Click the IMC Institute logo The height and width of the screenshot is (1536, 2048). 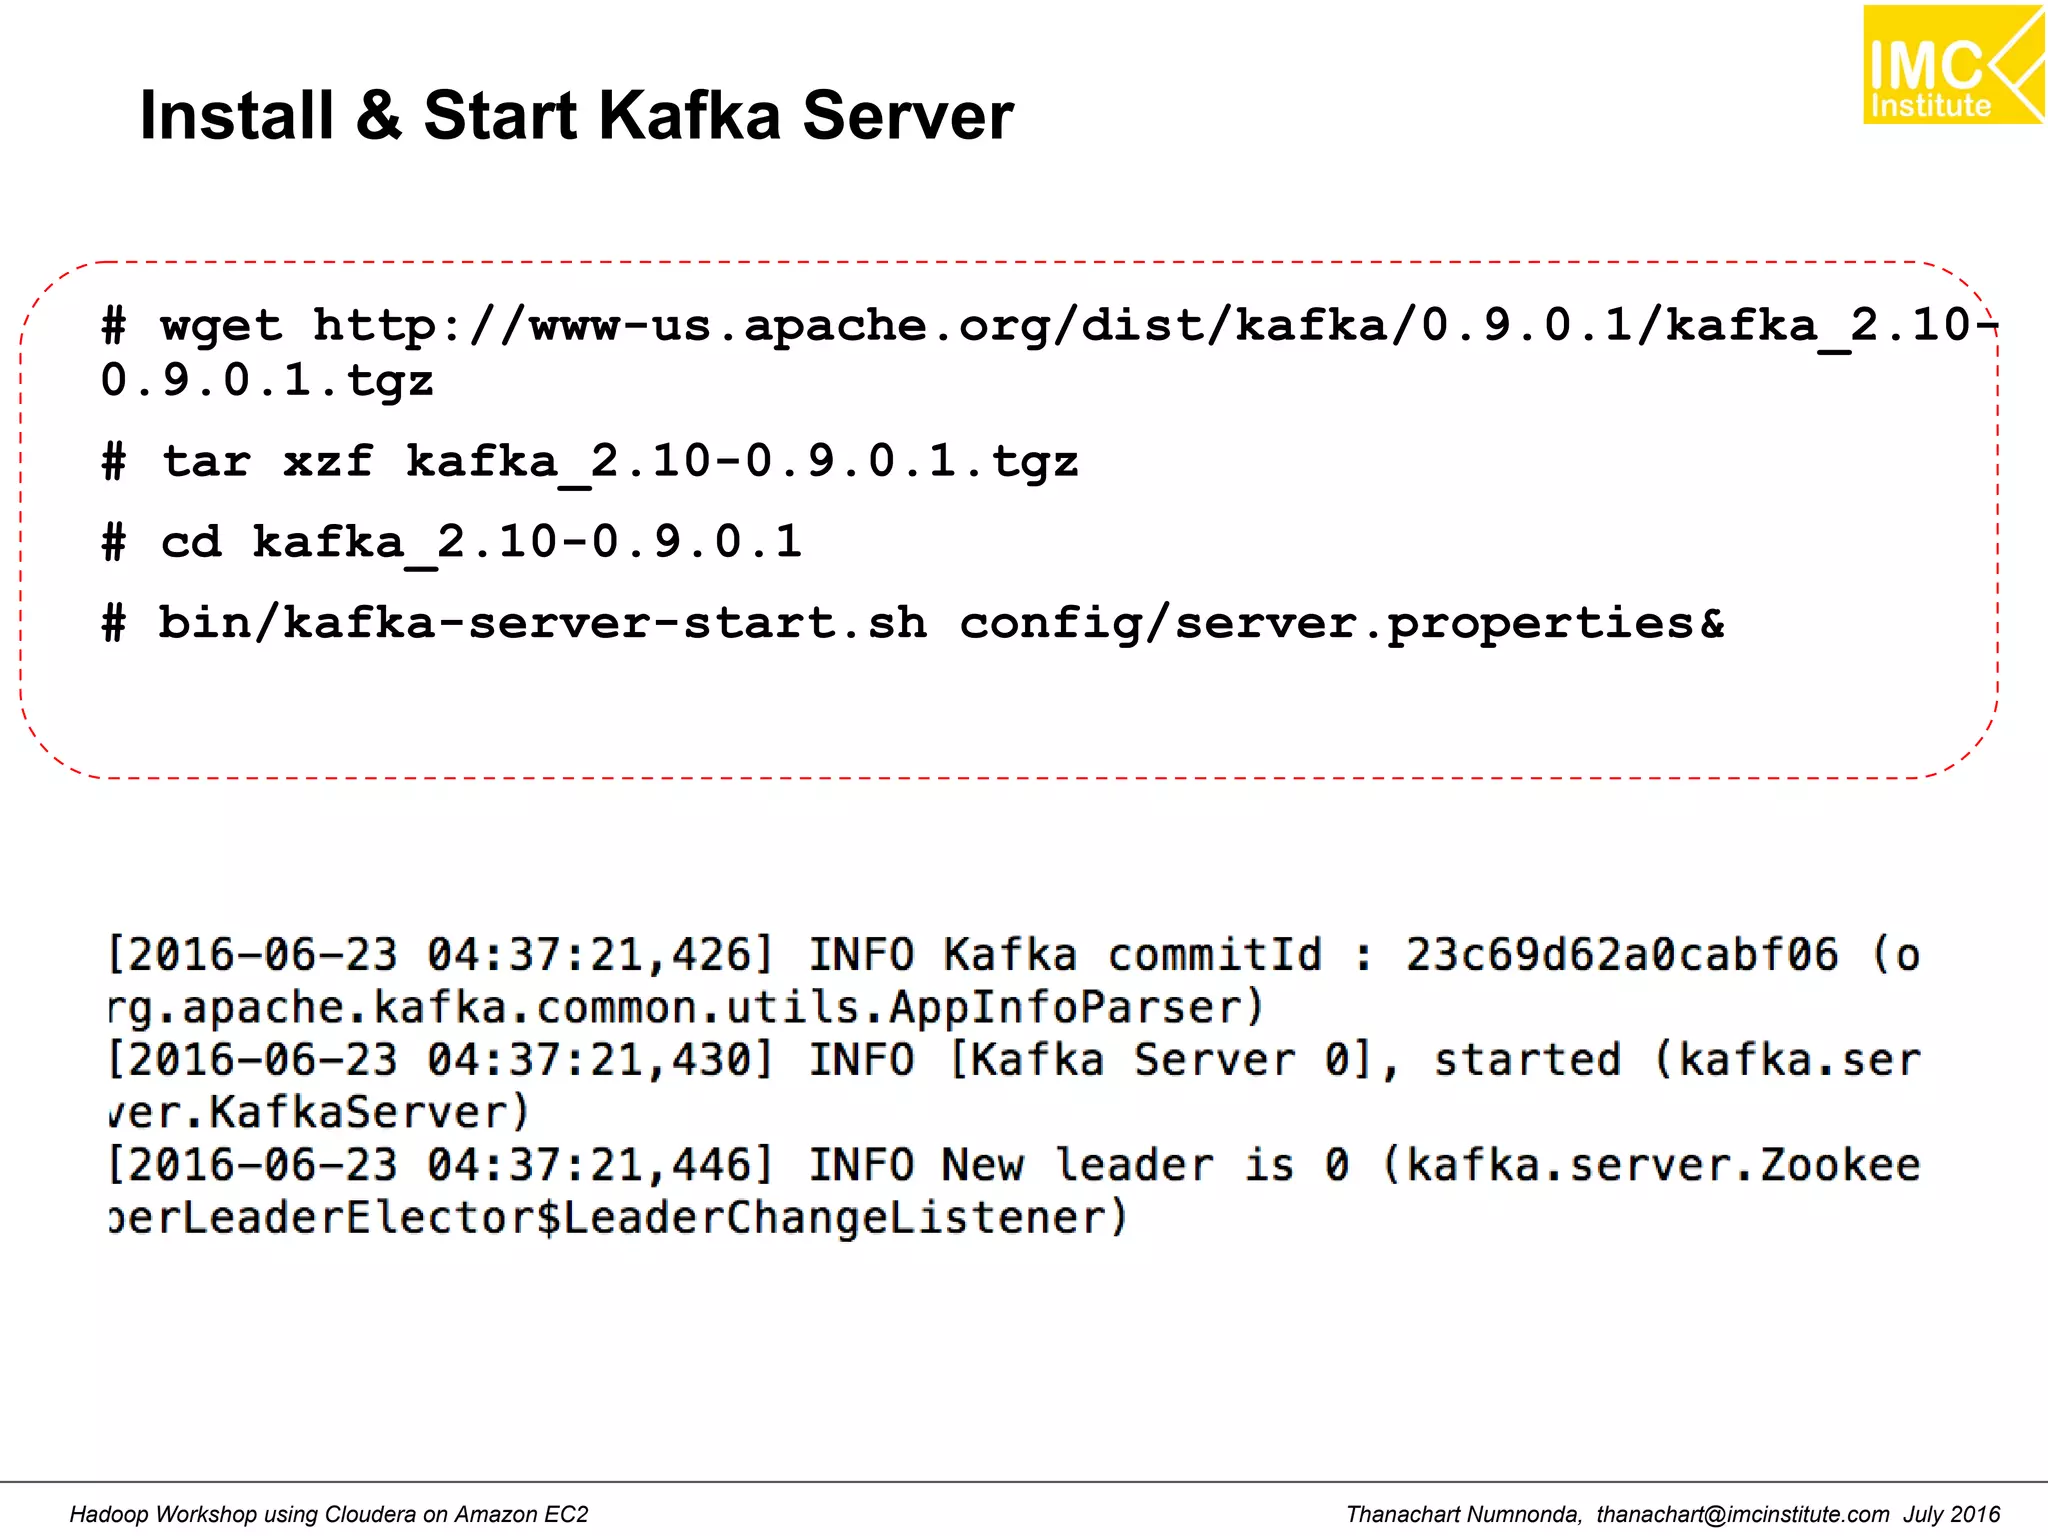[x=1954, y=65]
